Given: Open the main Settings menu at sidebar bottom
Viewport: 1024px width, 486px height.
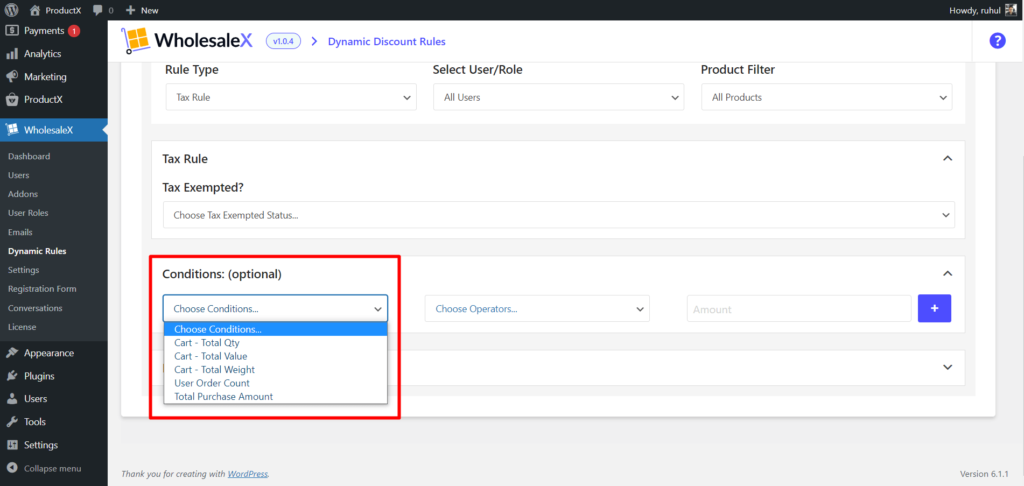Looking at the screenshot, I should (x=41, y=445).
